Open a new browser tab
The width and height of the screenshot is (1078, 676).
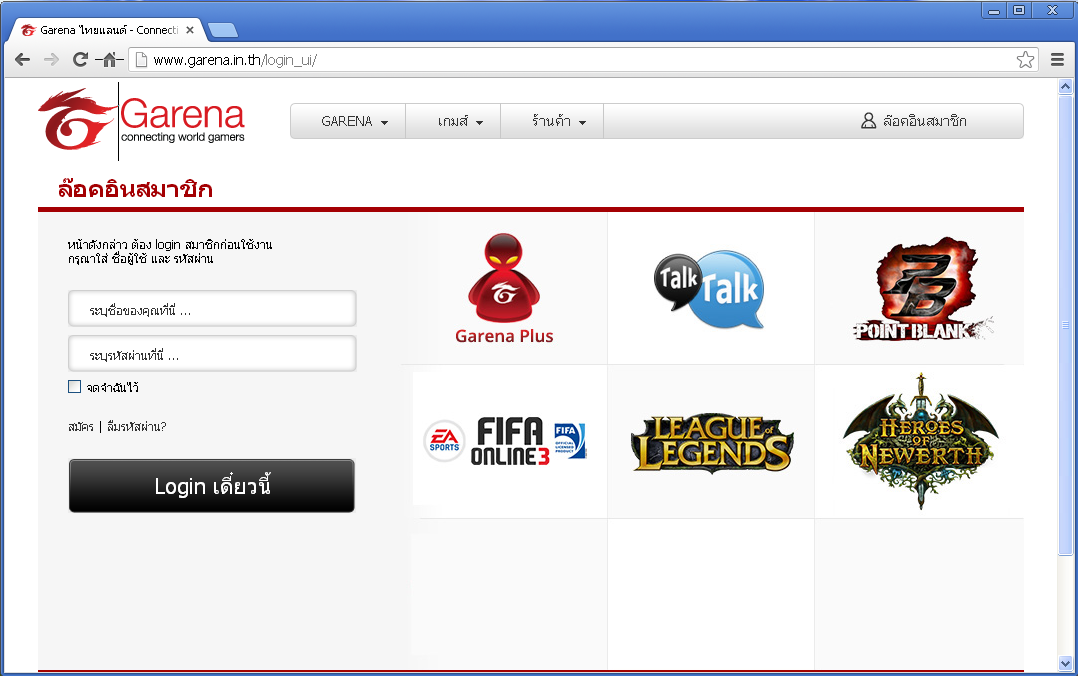pyautogui.click(x=222, y=30)
